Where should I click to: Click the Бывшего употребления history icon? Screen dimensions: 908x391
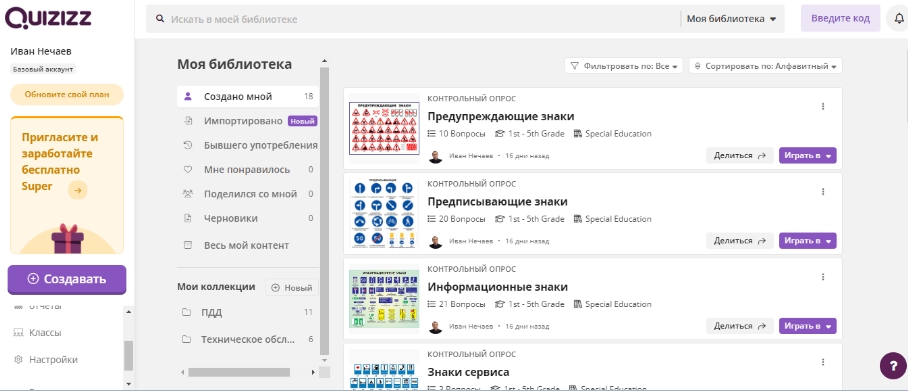[x=188, y=145]
